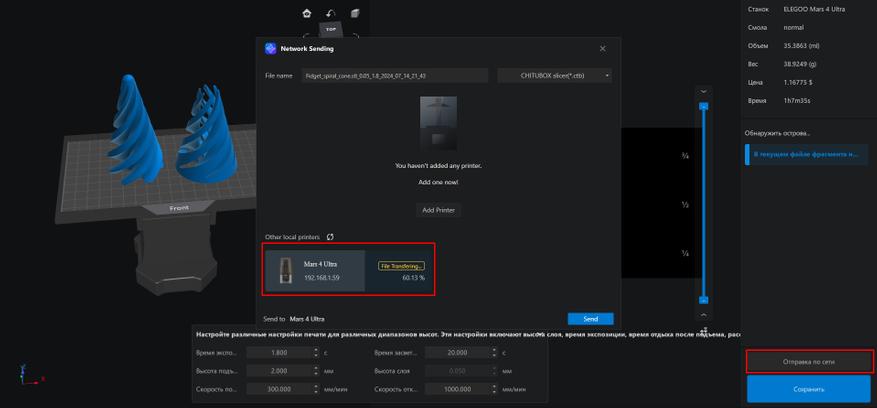Click the top handle of layer slider

(x=704, y=106)
